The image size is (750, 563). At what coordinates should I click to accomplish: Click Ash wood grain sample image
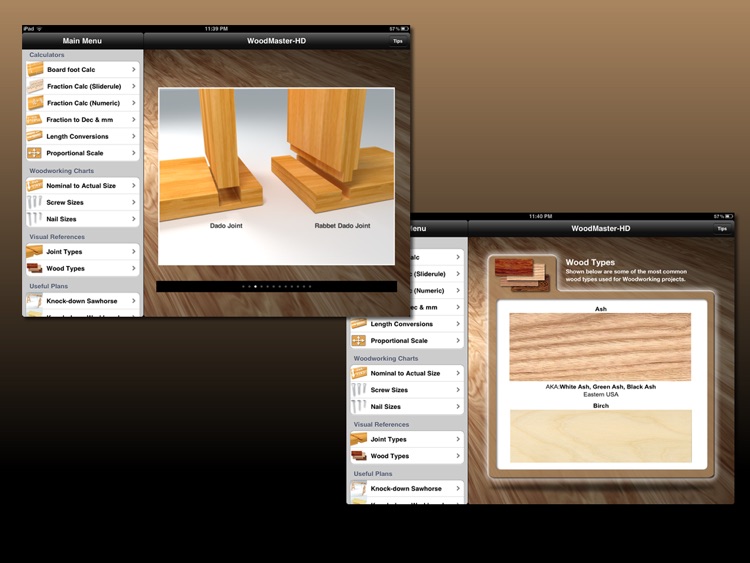pos(600,347)
